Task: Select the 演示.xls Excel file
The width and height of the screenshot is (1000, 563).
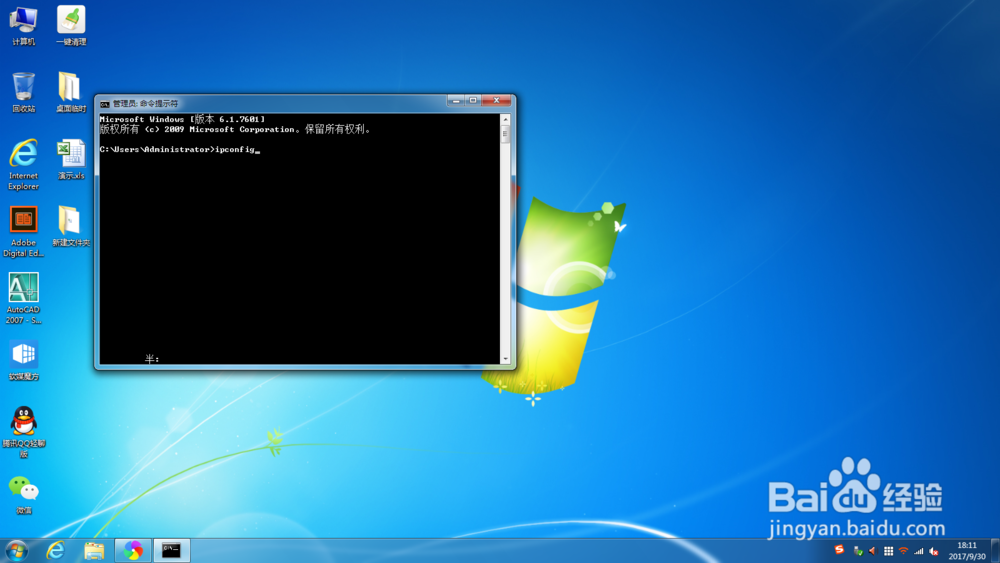Action: tap(71, 159)
